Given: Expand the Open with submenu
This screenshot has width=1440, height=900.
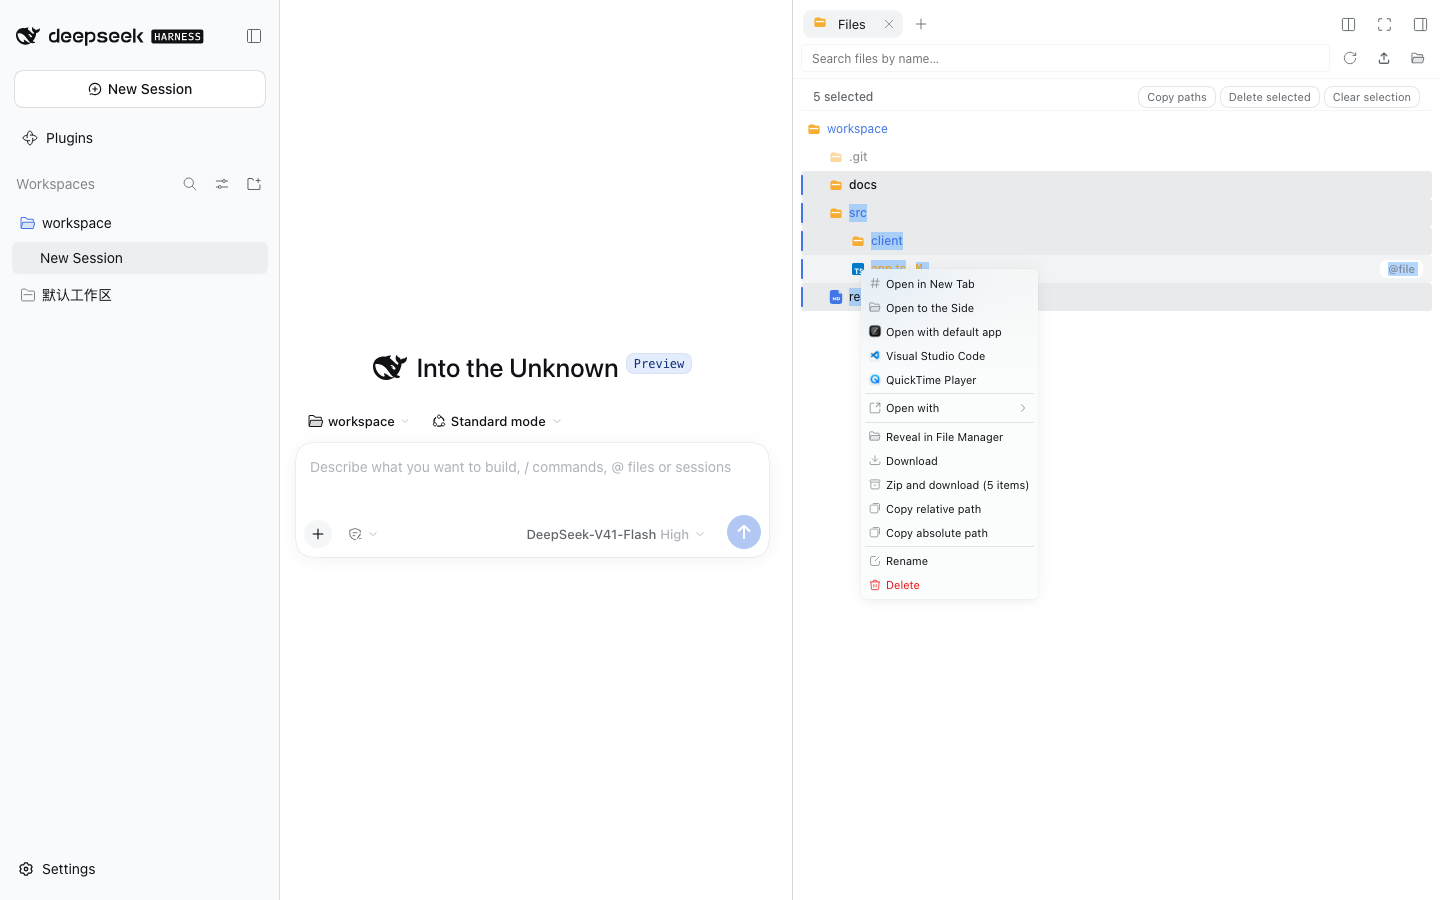Looking at the screenshot, I should (949, 408).
